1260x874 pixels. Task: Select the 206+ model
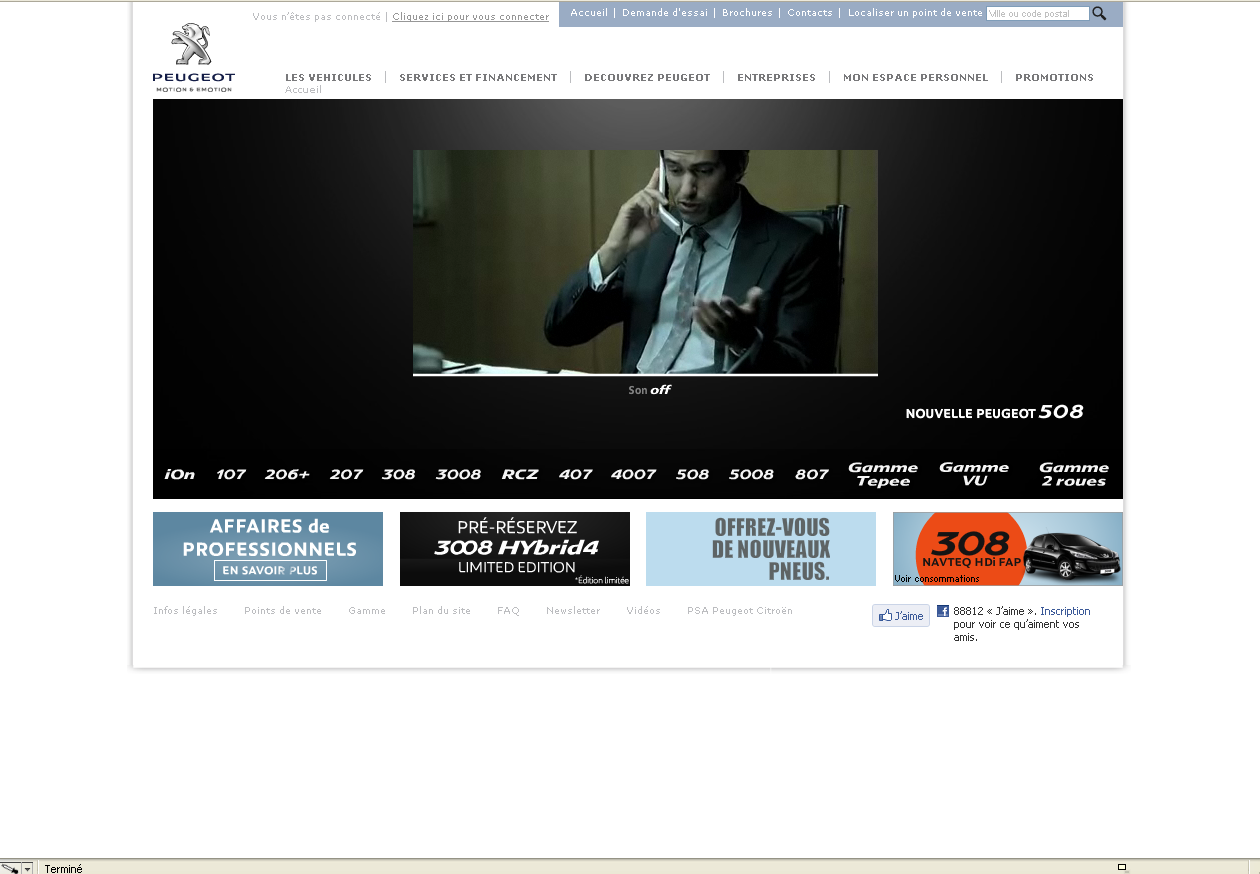click(x=287, y=474)
